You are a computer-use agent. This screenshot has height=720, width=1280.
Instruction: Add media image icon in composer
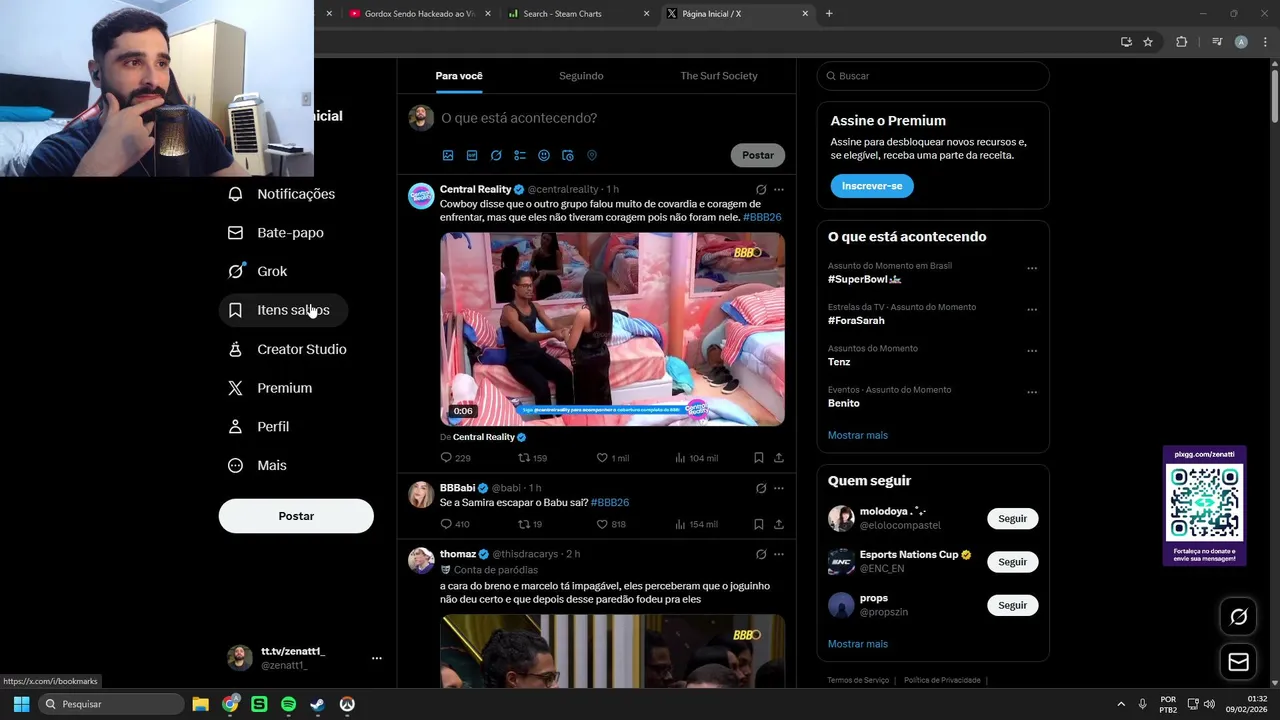click(x=448, y=155)
